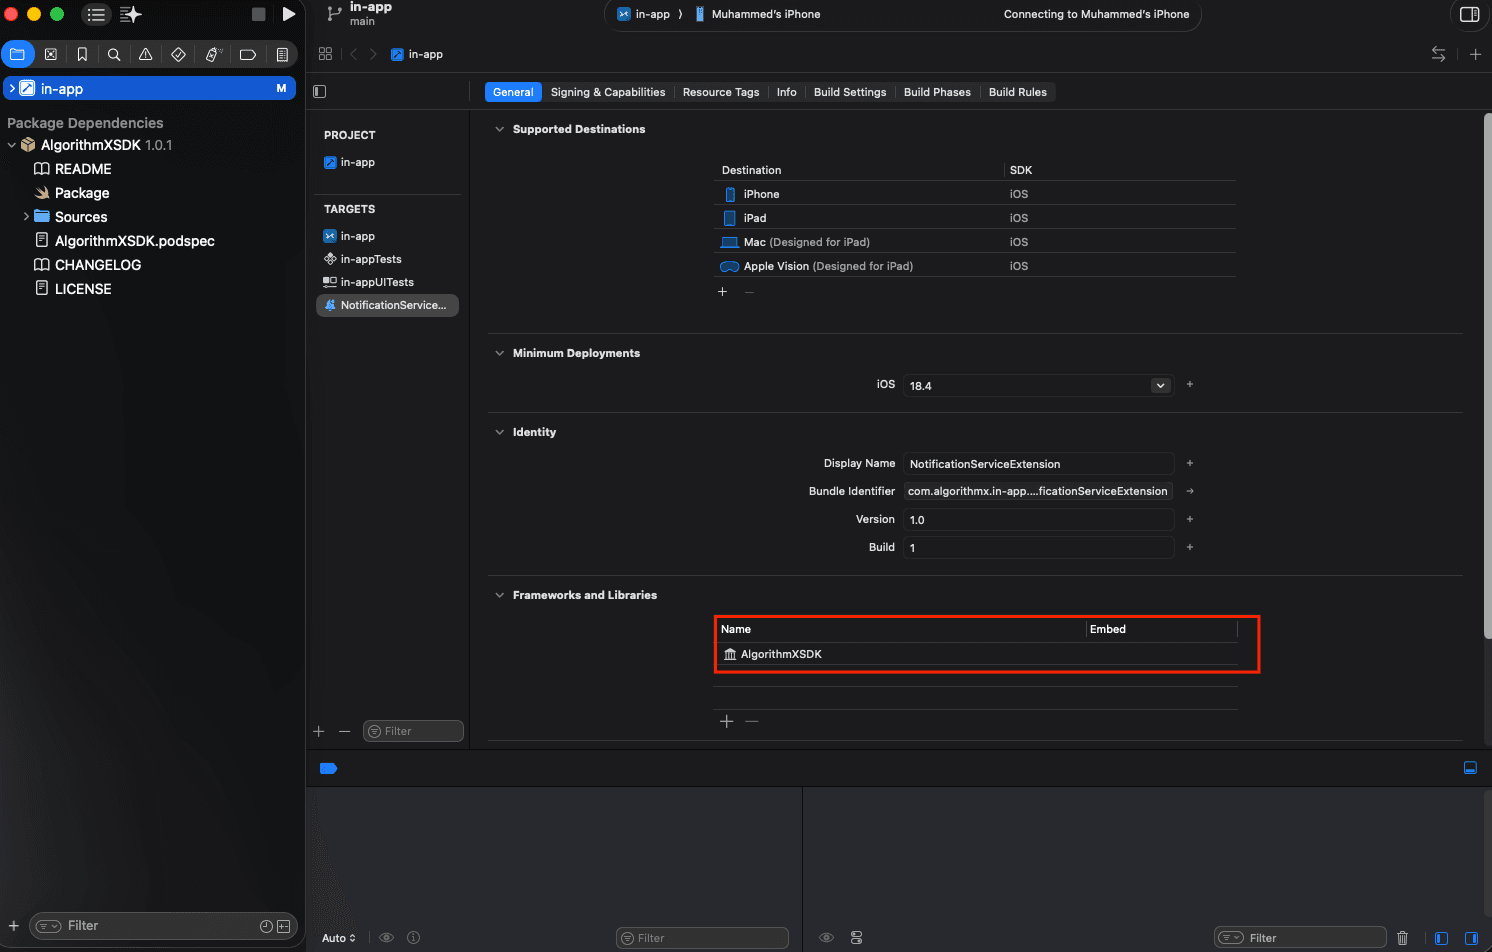This screenshot has height=952, width=1492.
Task: Switch to Signing & Capabilities tab
Action: coord(608,92)
